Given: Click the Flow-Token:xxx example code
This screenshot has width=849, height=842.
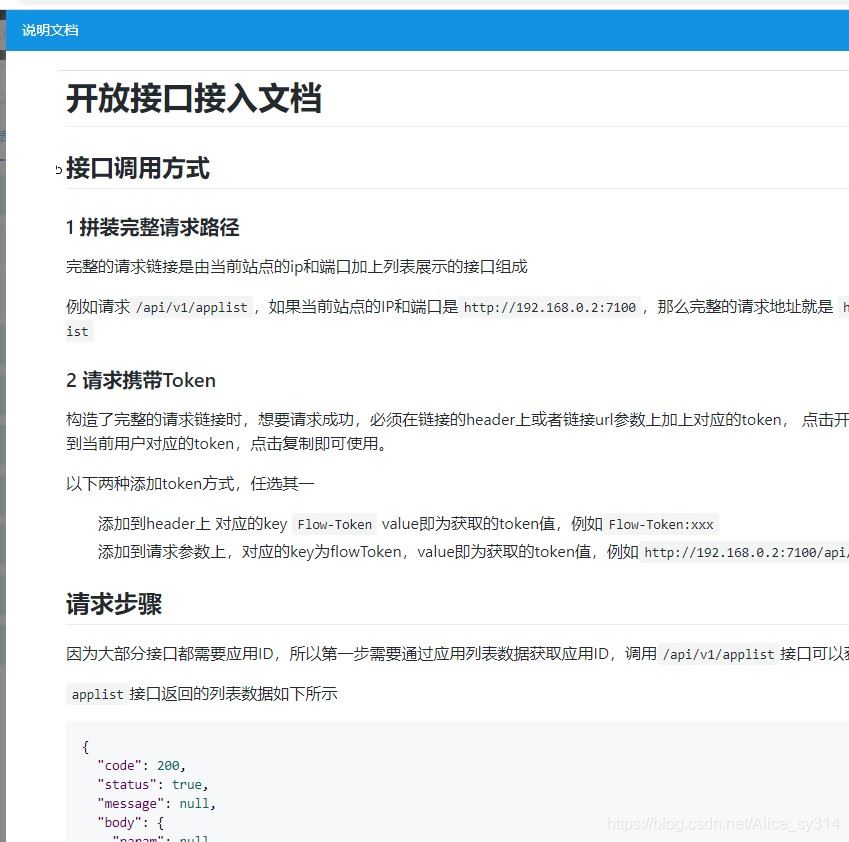Looking at the screenshot, I should 661,524.
